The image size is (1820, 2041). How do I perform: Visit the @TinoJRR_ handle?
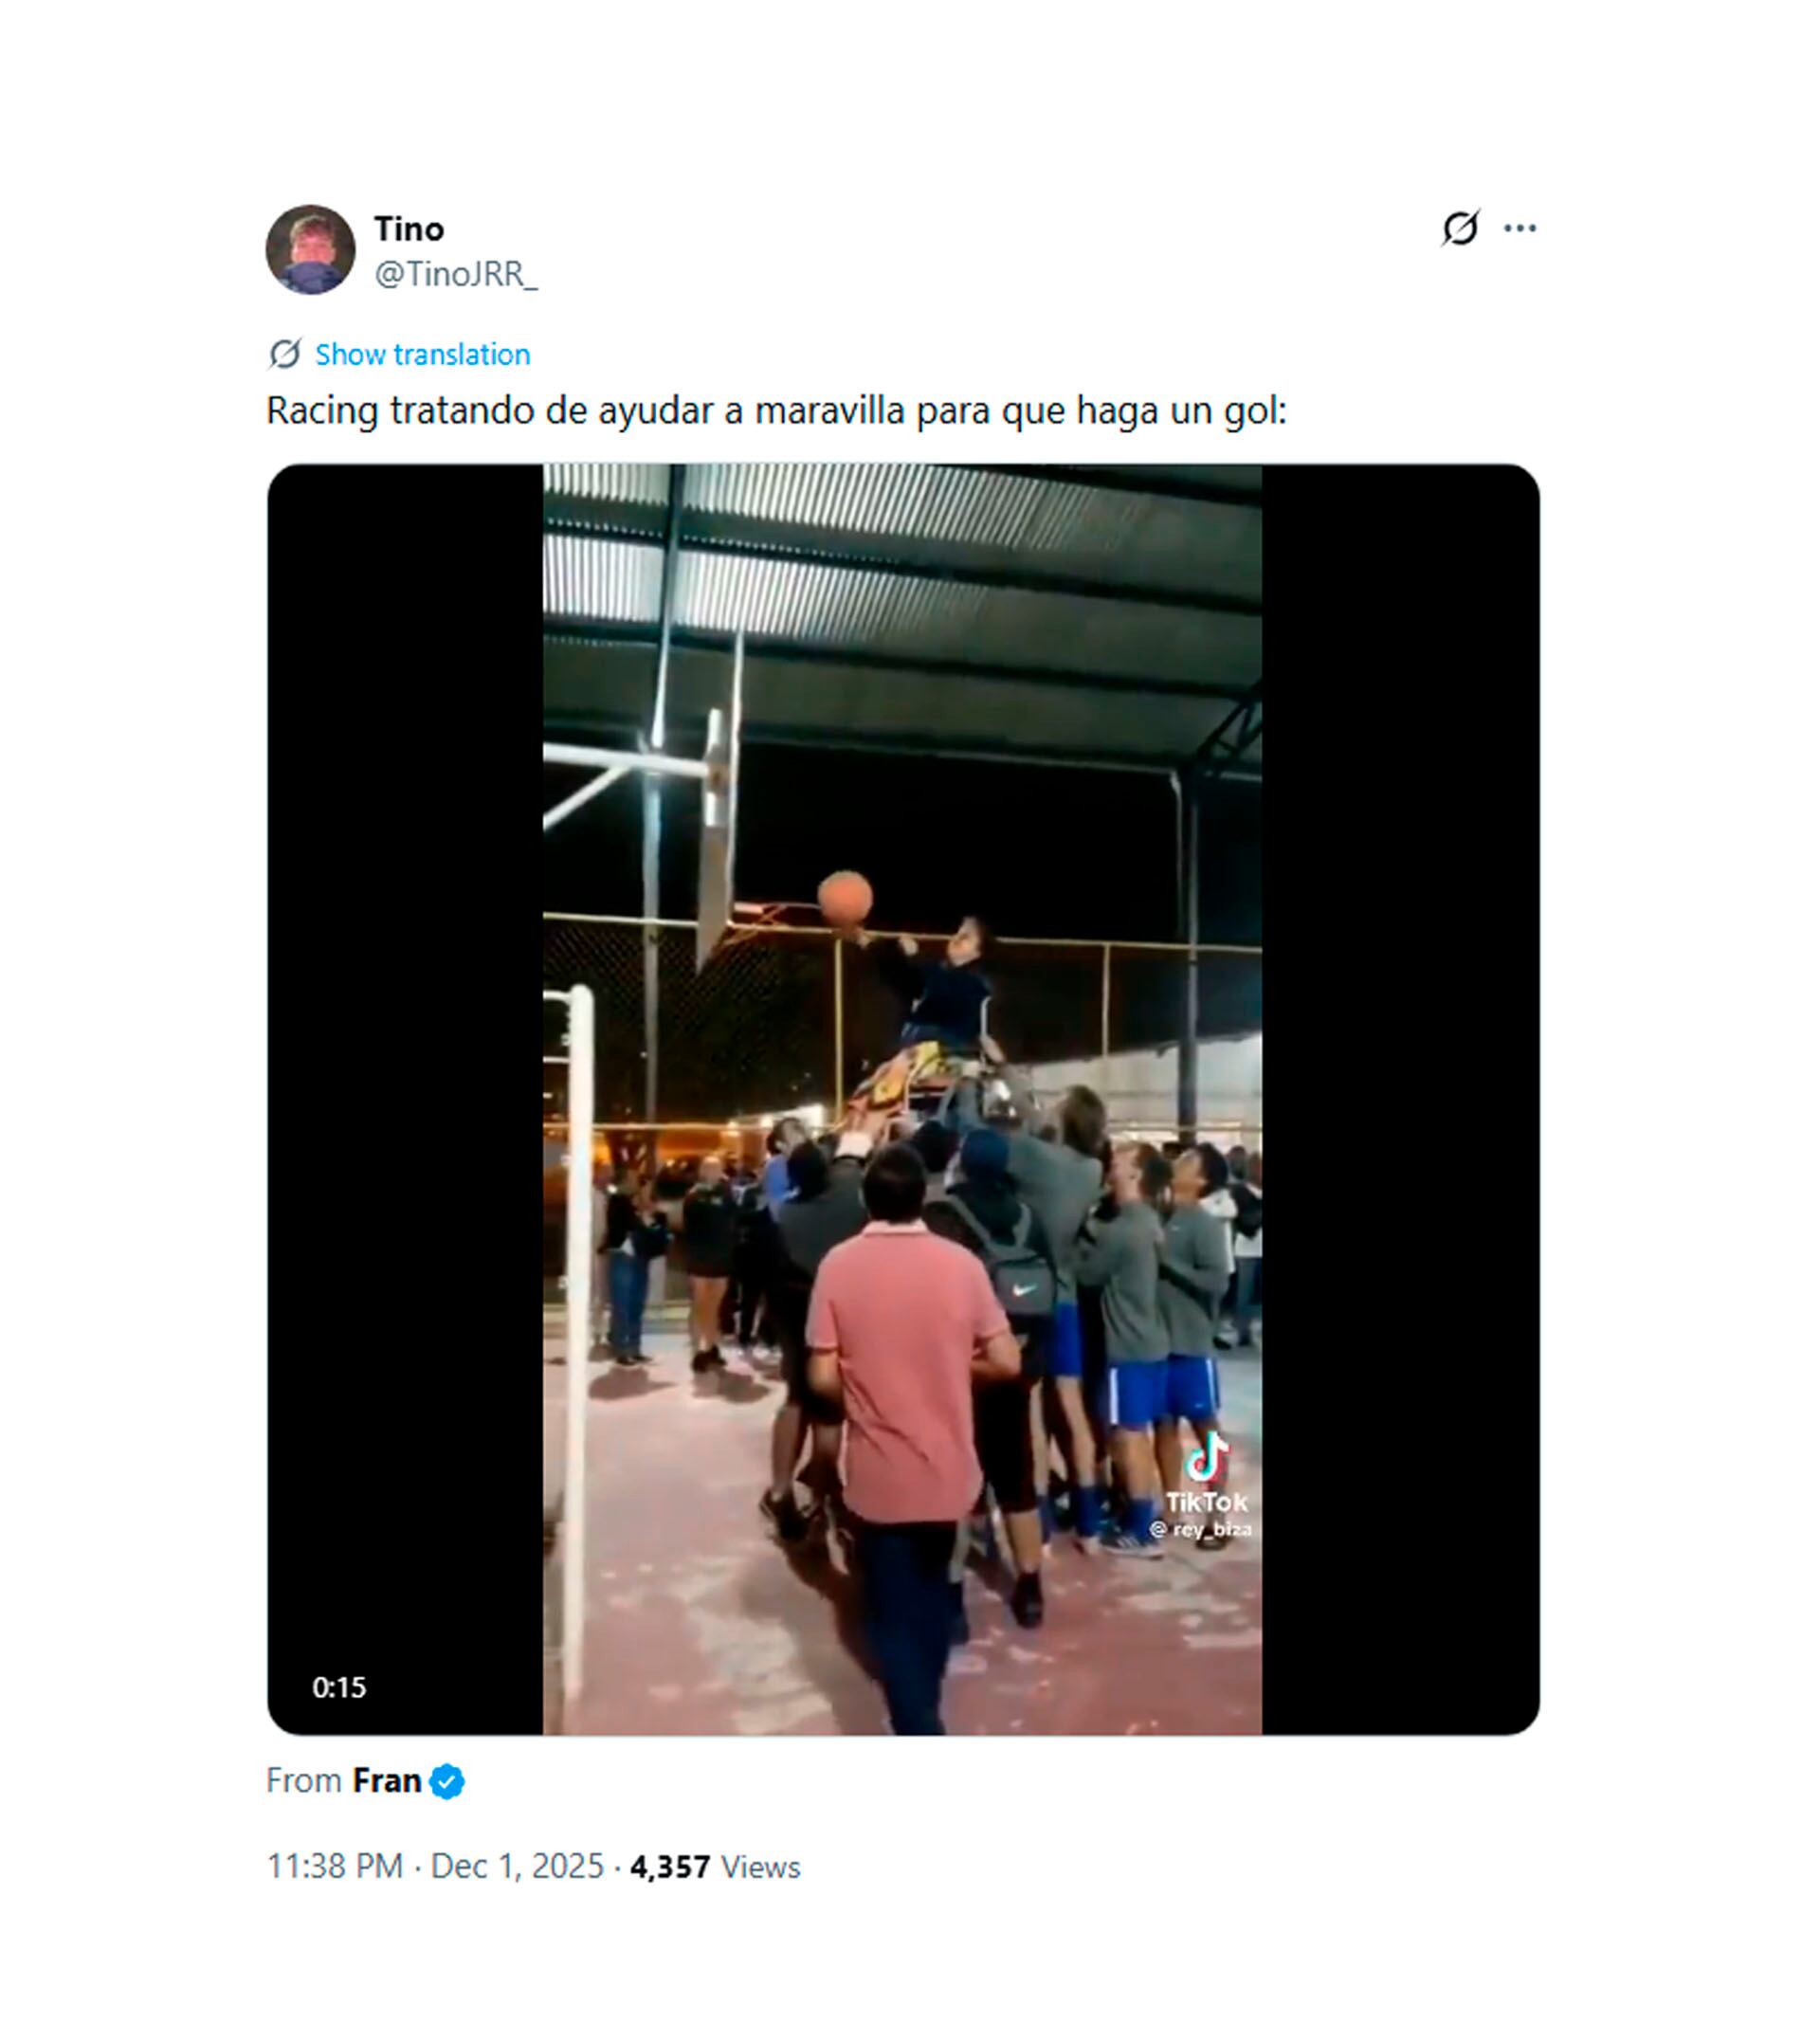[x=456, y=273]
